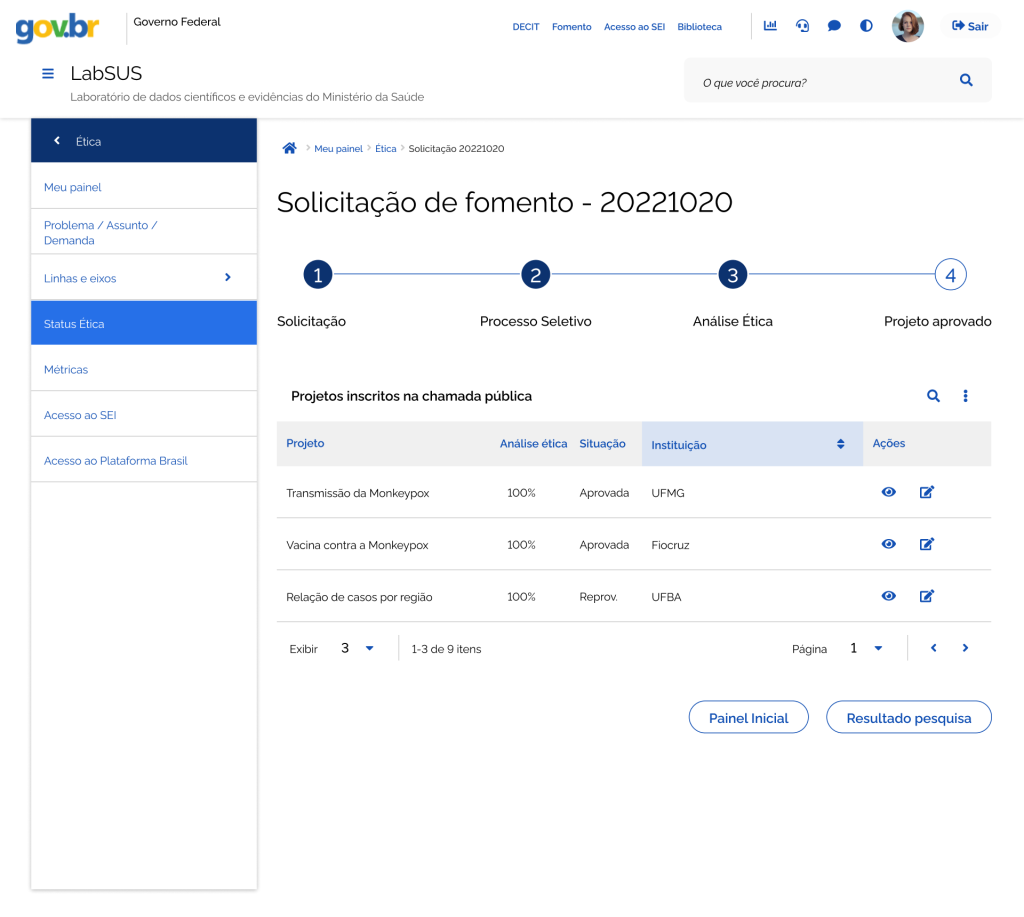1024x917 pixels.
Task: Open the headset support icon
Action: 802,26
